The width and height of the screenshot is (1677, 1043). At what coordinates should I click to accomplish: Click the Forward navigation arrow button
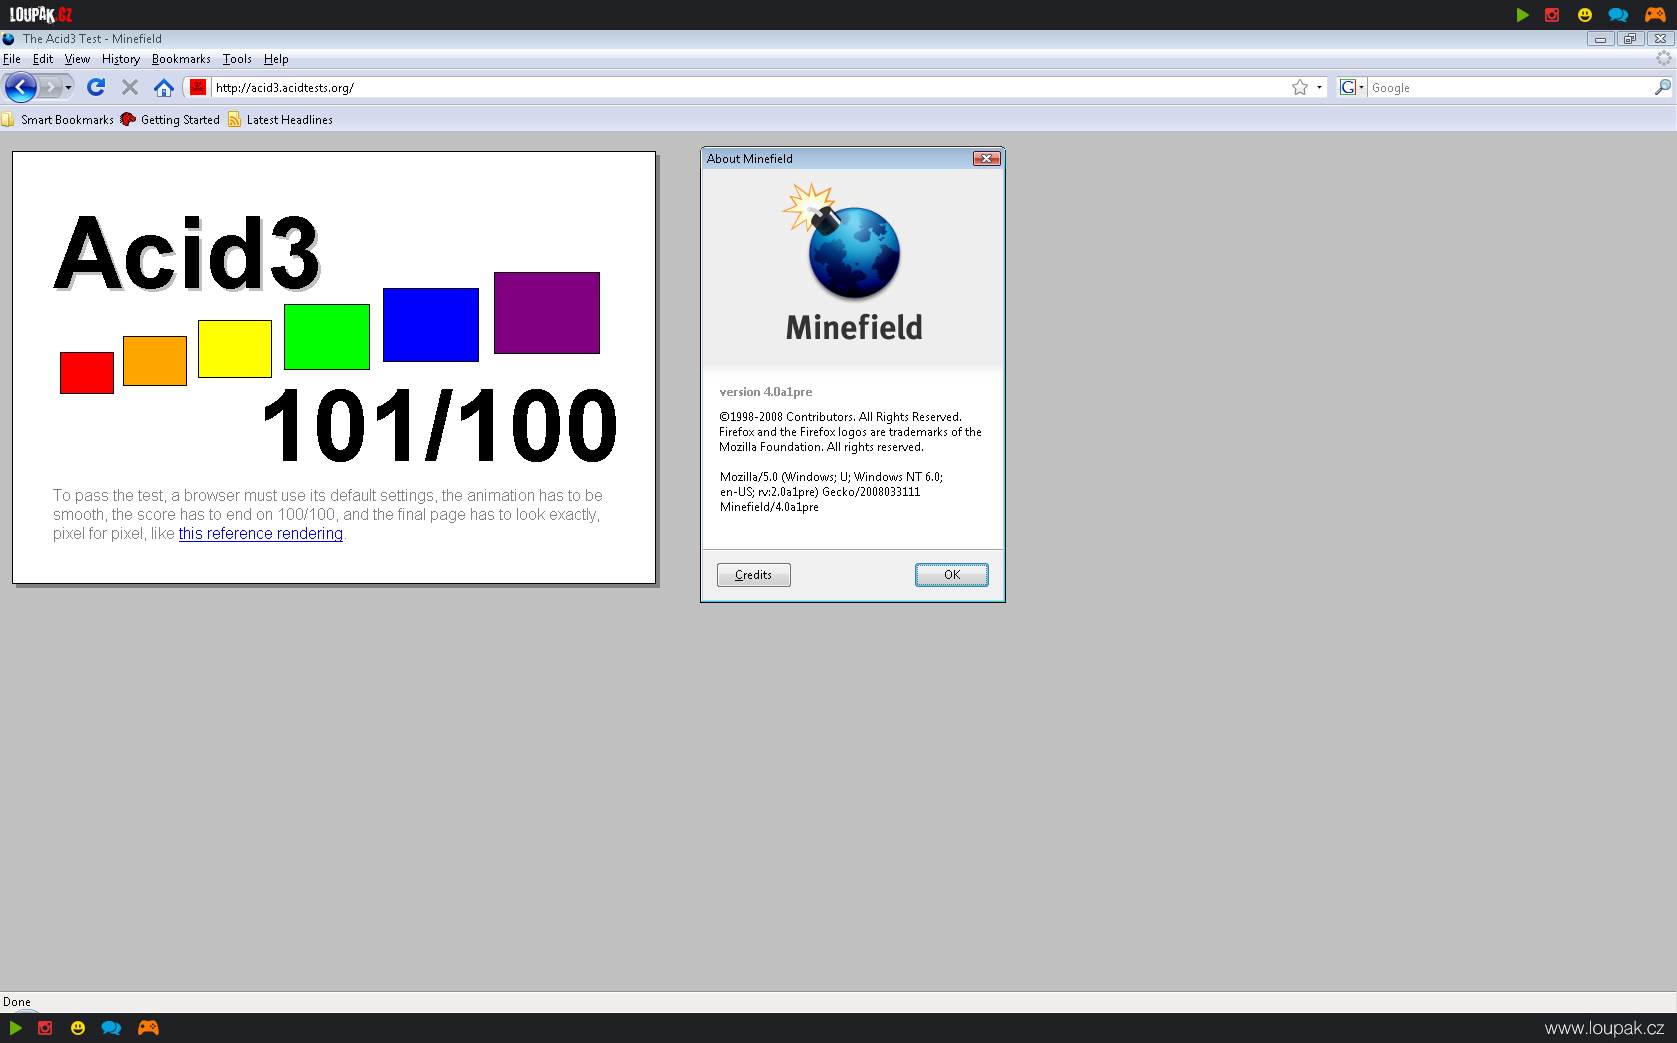pyautogui.click(x=50, y=88)
